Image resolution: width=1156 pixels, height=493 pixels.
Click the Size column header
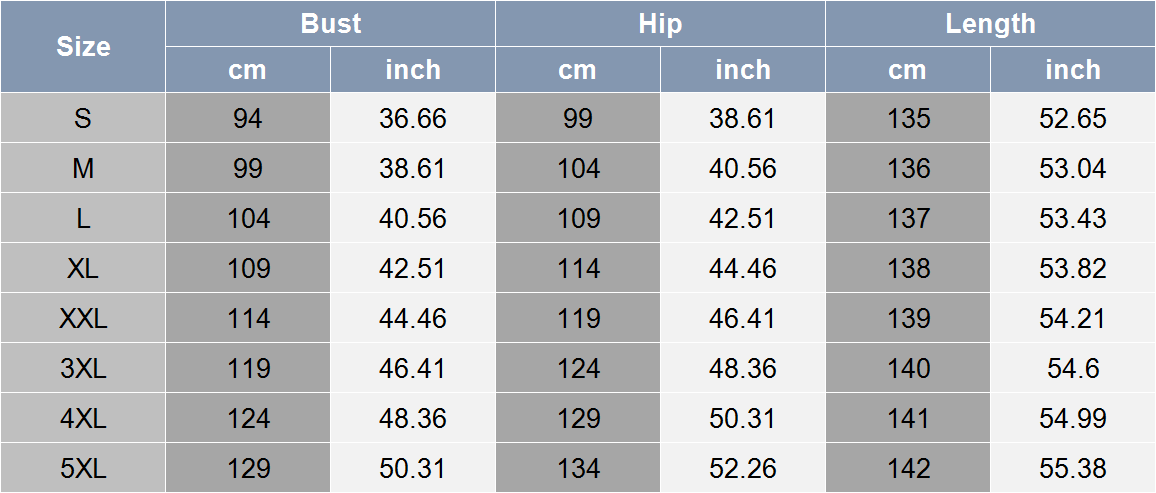click(83, 46)
